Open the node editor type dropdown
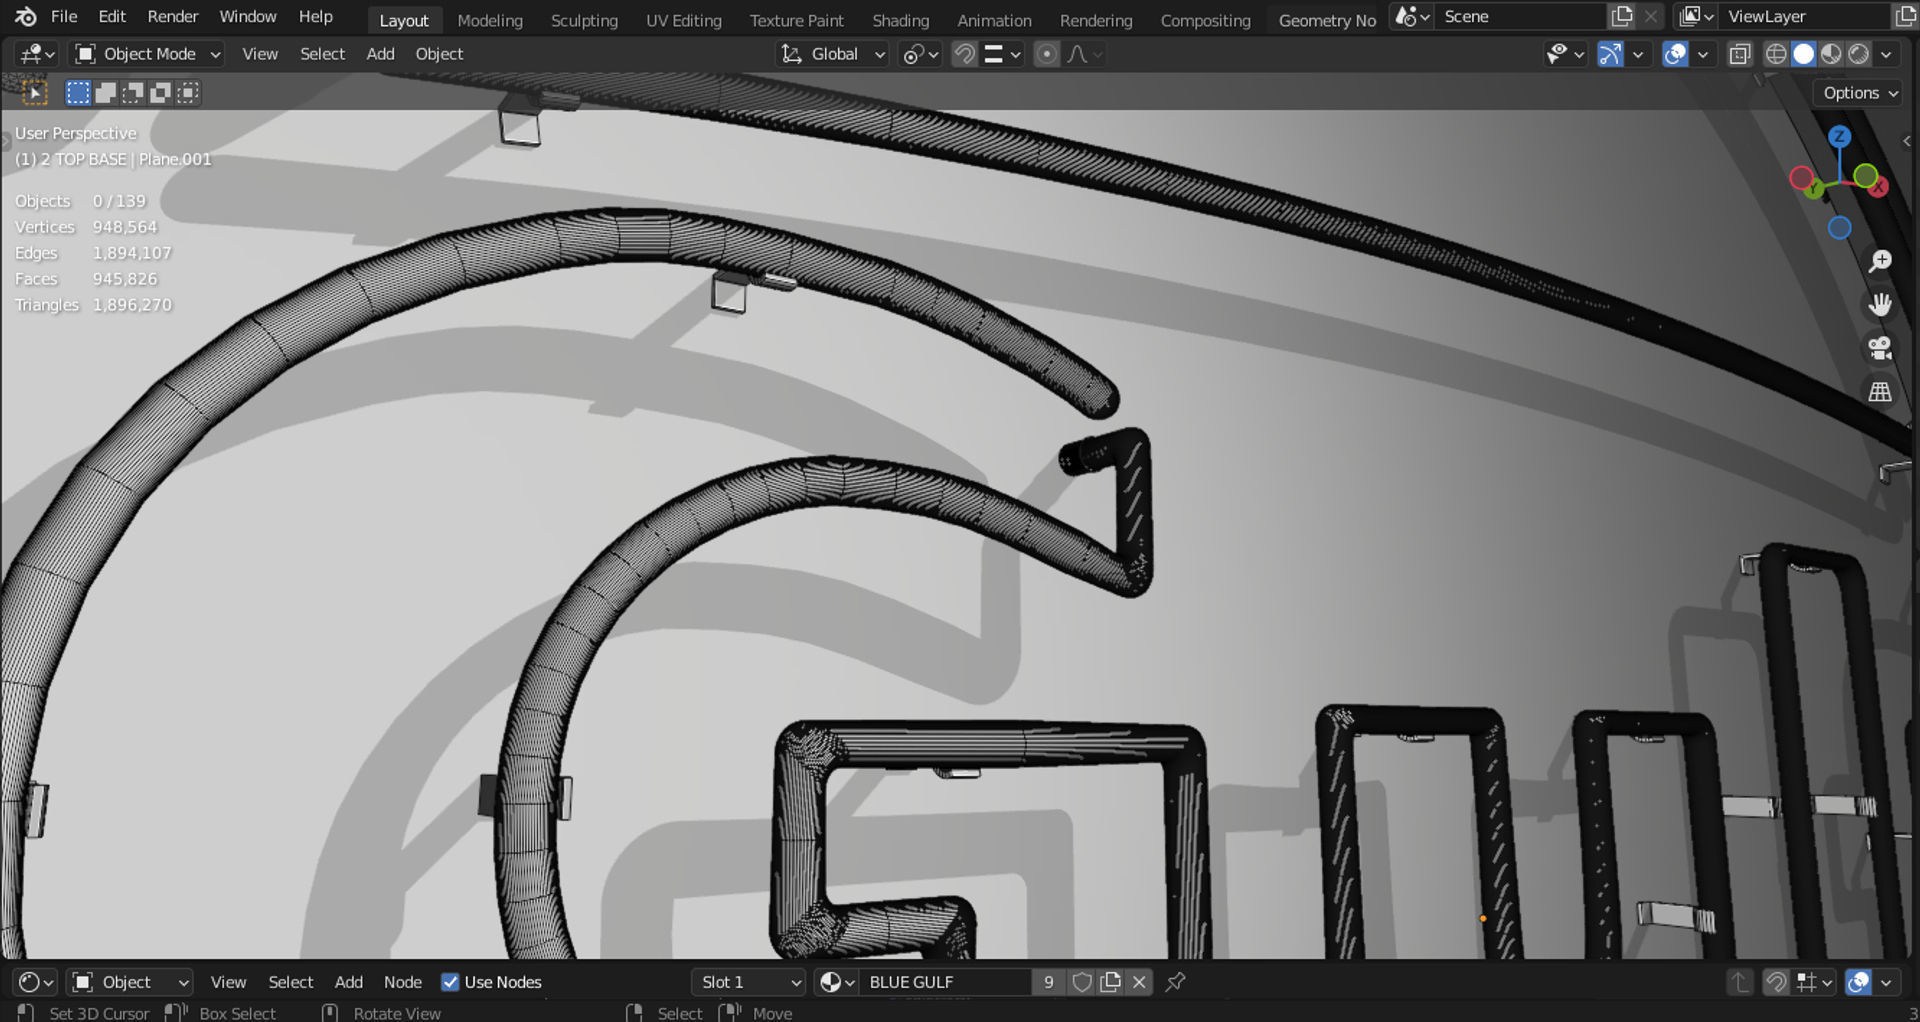 coord(37,982)
